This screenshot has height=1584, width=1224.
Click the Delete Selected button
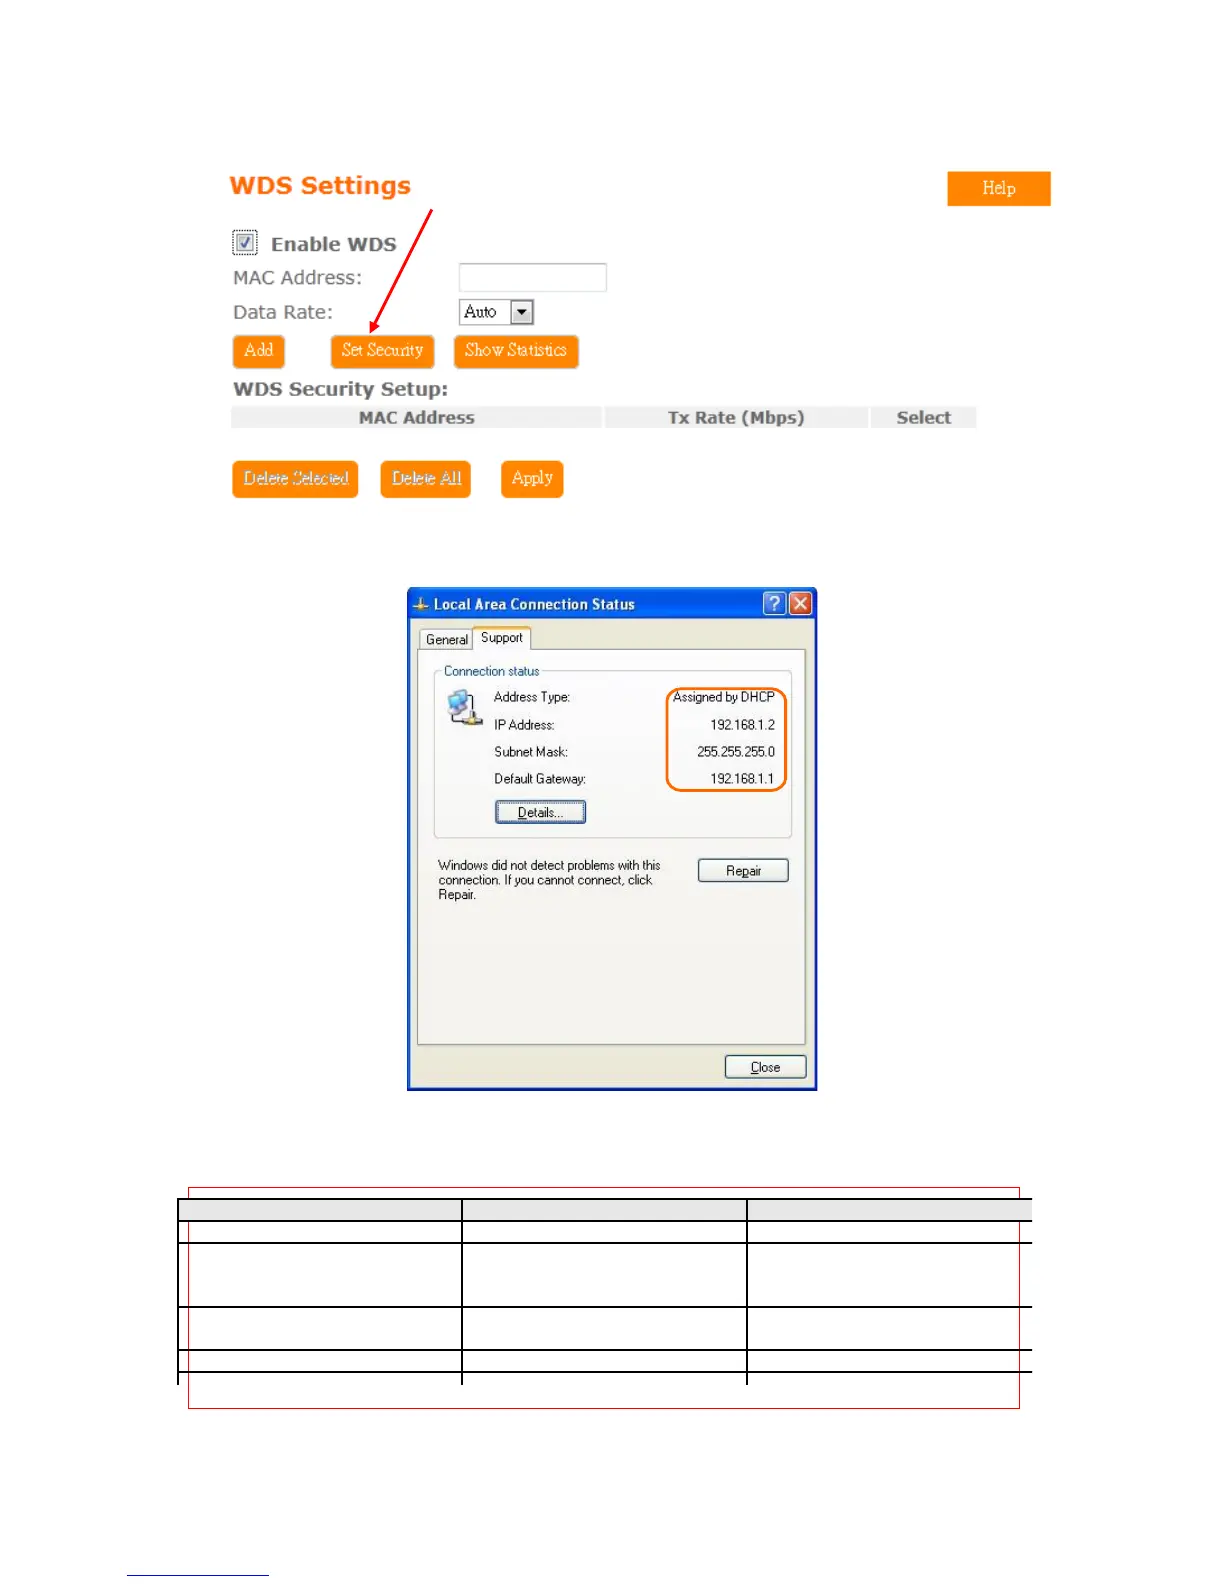click(295, 479)
